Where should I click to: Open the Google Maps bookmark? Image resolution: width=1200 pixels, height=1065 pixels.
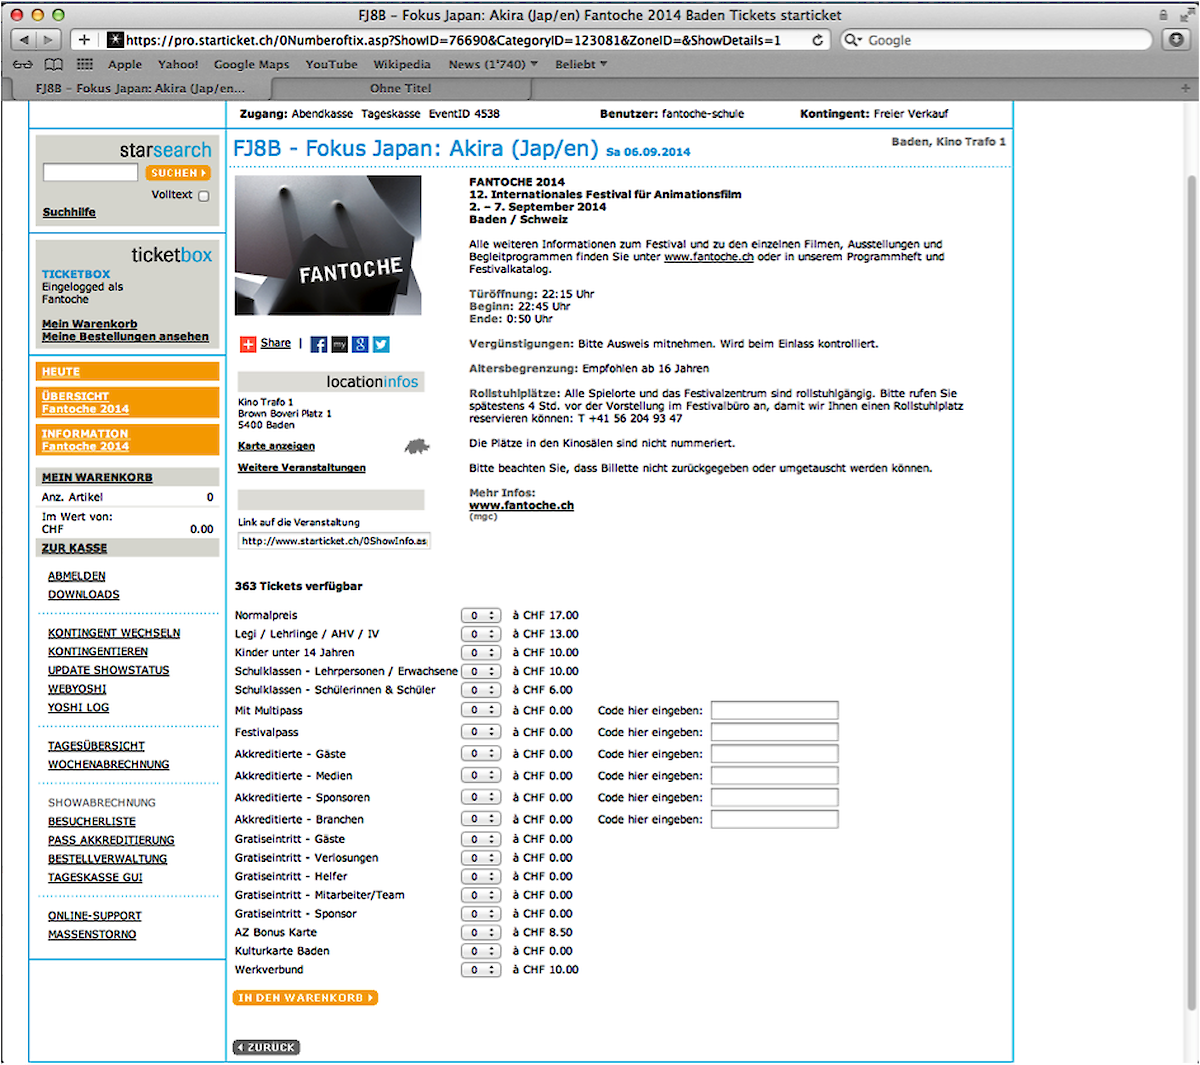coord(251,64)
